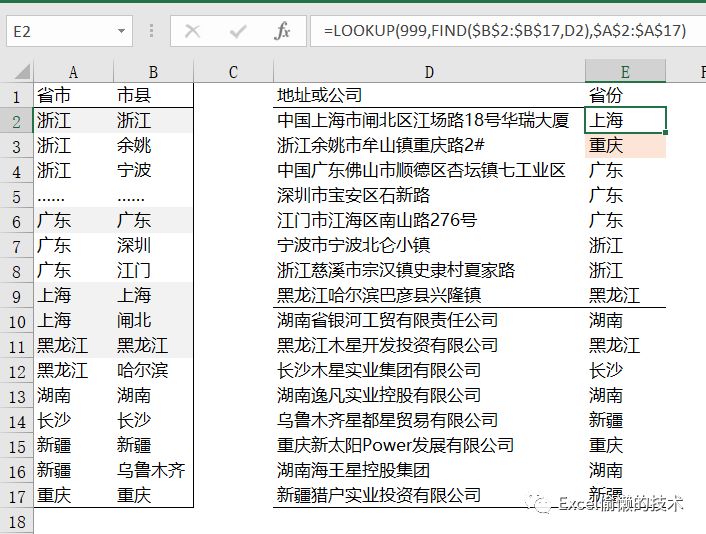This screenshot has width=706, height=534.
Task: Select column C header
Action: [233, 72]
